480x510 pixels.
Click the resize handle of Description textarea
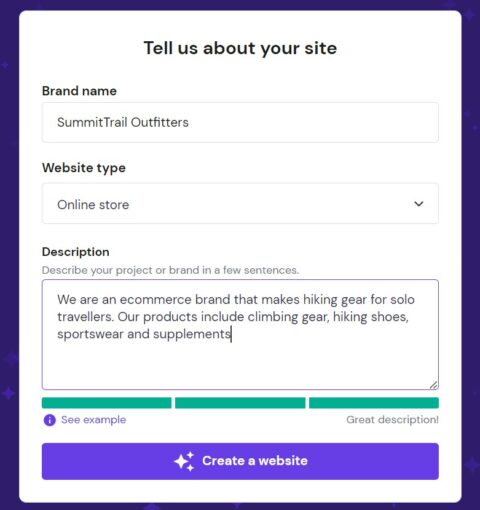433,385
